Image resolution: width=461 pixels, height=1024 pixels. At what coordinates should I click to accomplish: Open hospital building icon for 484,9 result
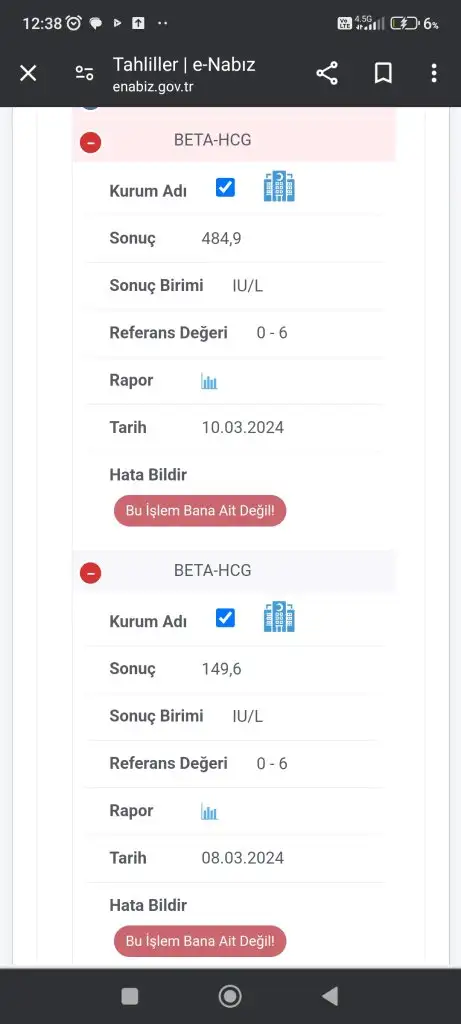[x=279, y=187]
